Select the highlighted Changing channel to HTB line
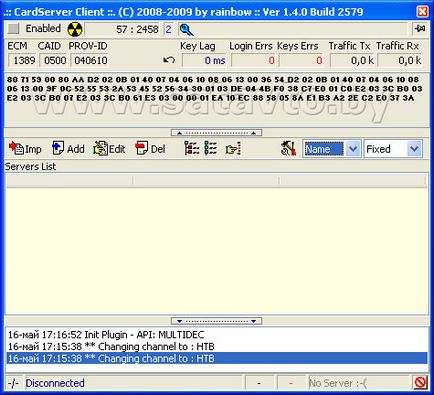434x395 pixels. (217, 359)
